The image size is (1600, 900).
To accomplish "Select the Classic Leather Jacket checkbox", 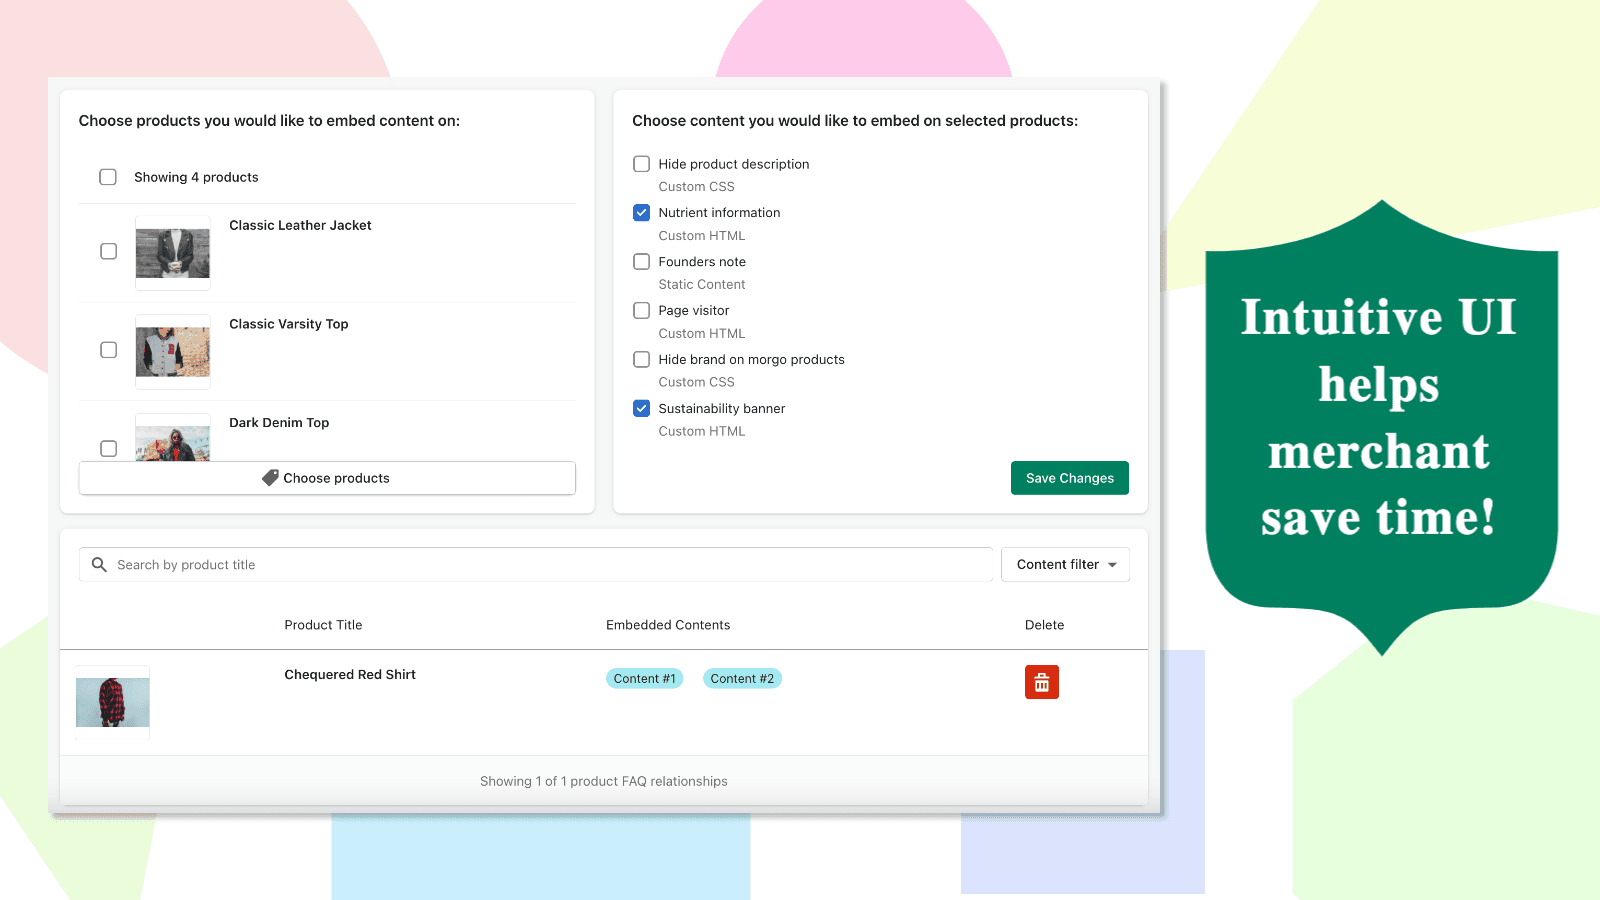I will click(x=108, y=251).
